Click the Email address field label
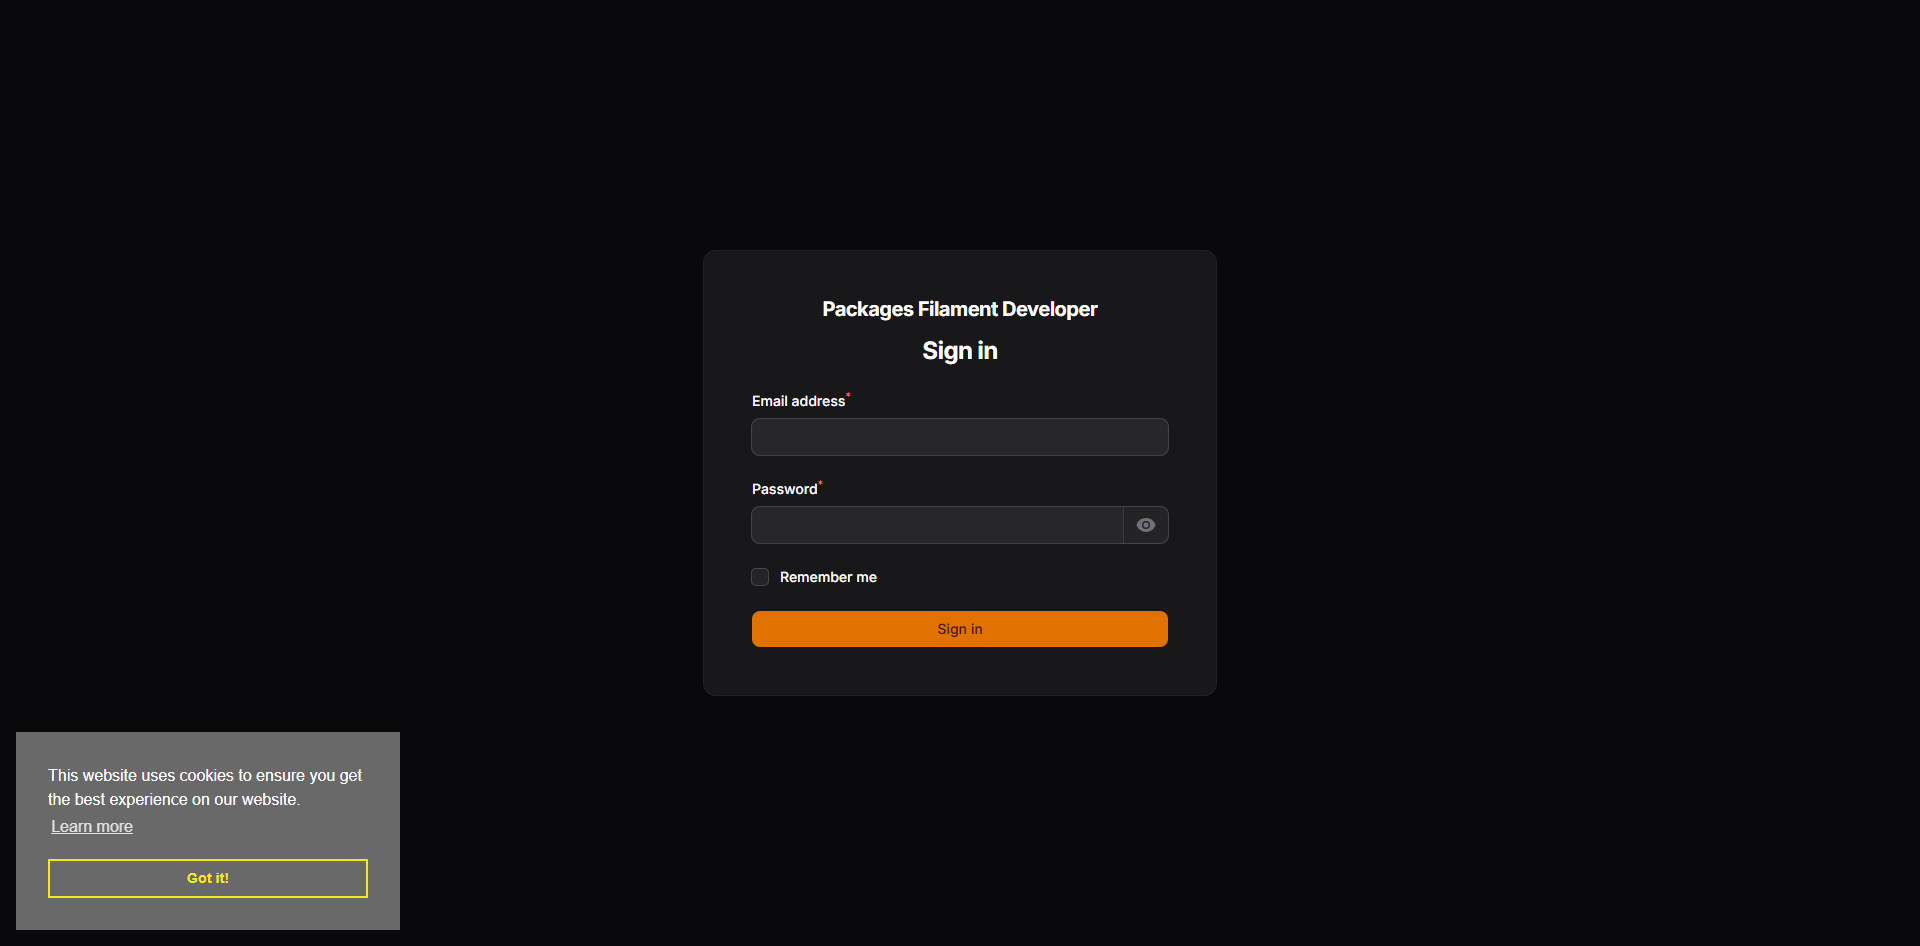Screen dimensions: 1920x946 798,401
